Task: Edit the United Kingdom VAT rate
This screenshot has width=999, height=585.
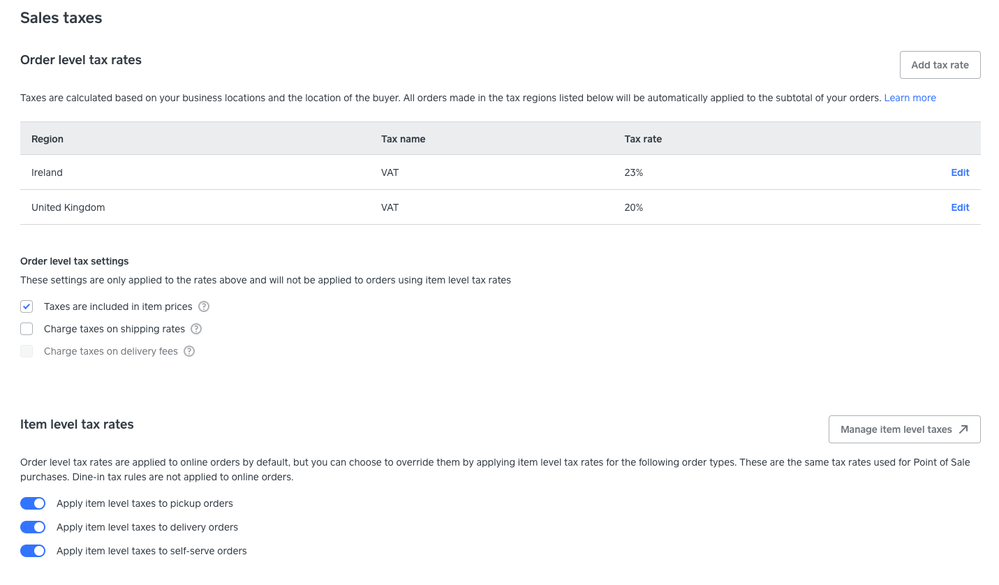Action: pyautogui.click(x=959, y=208)
